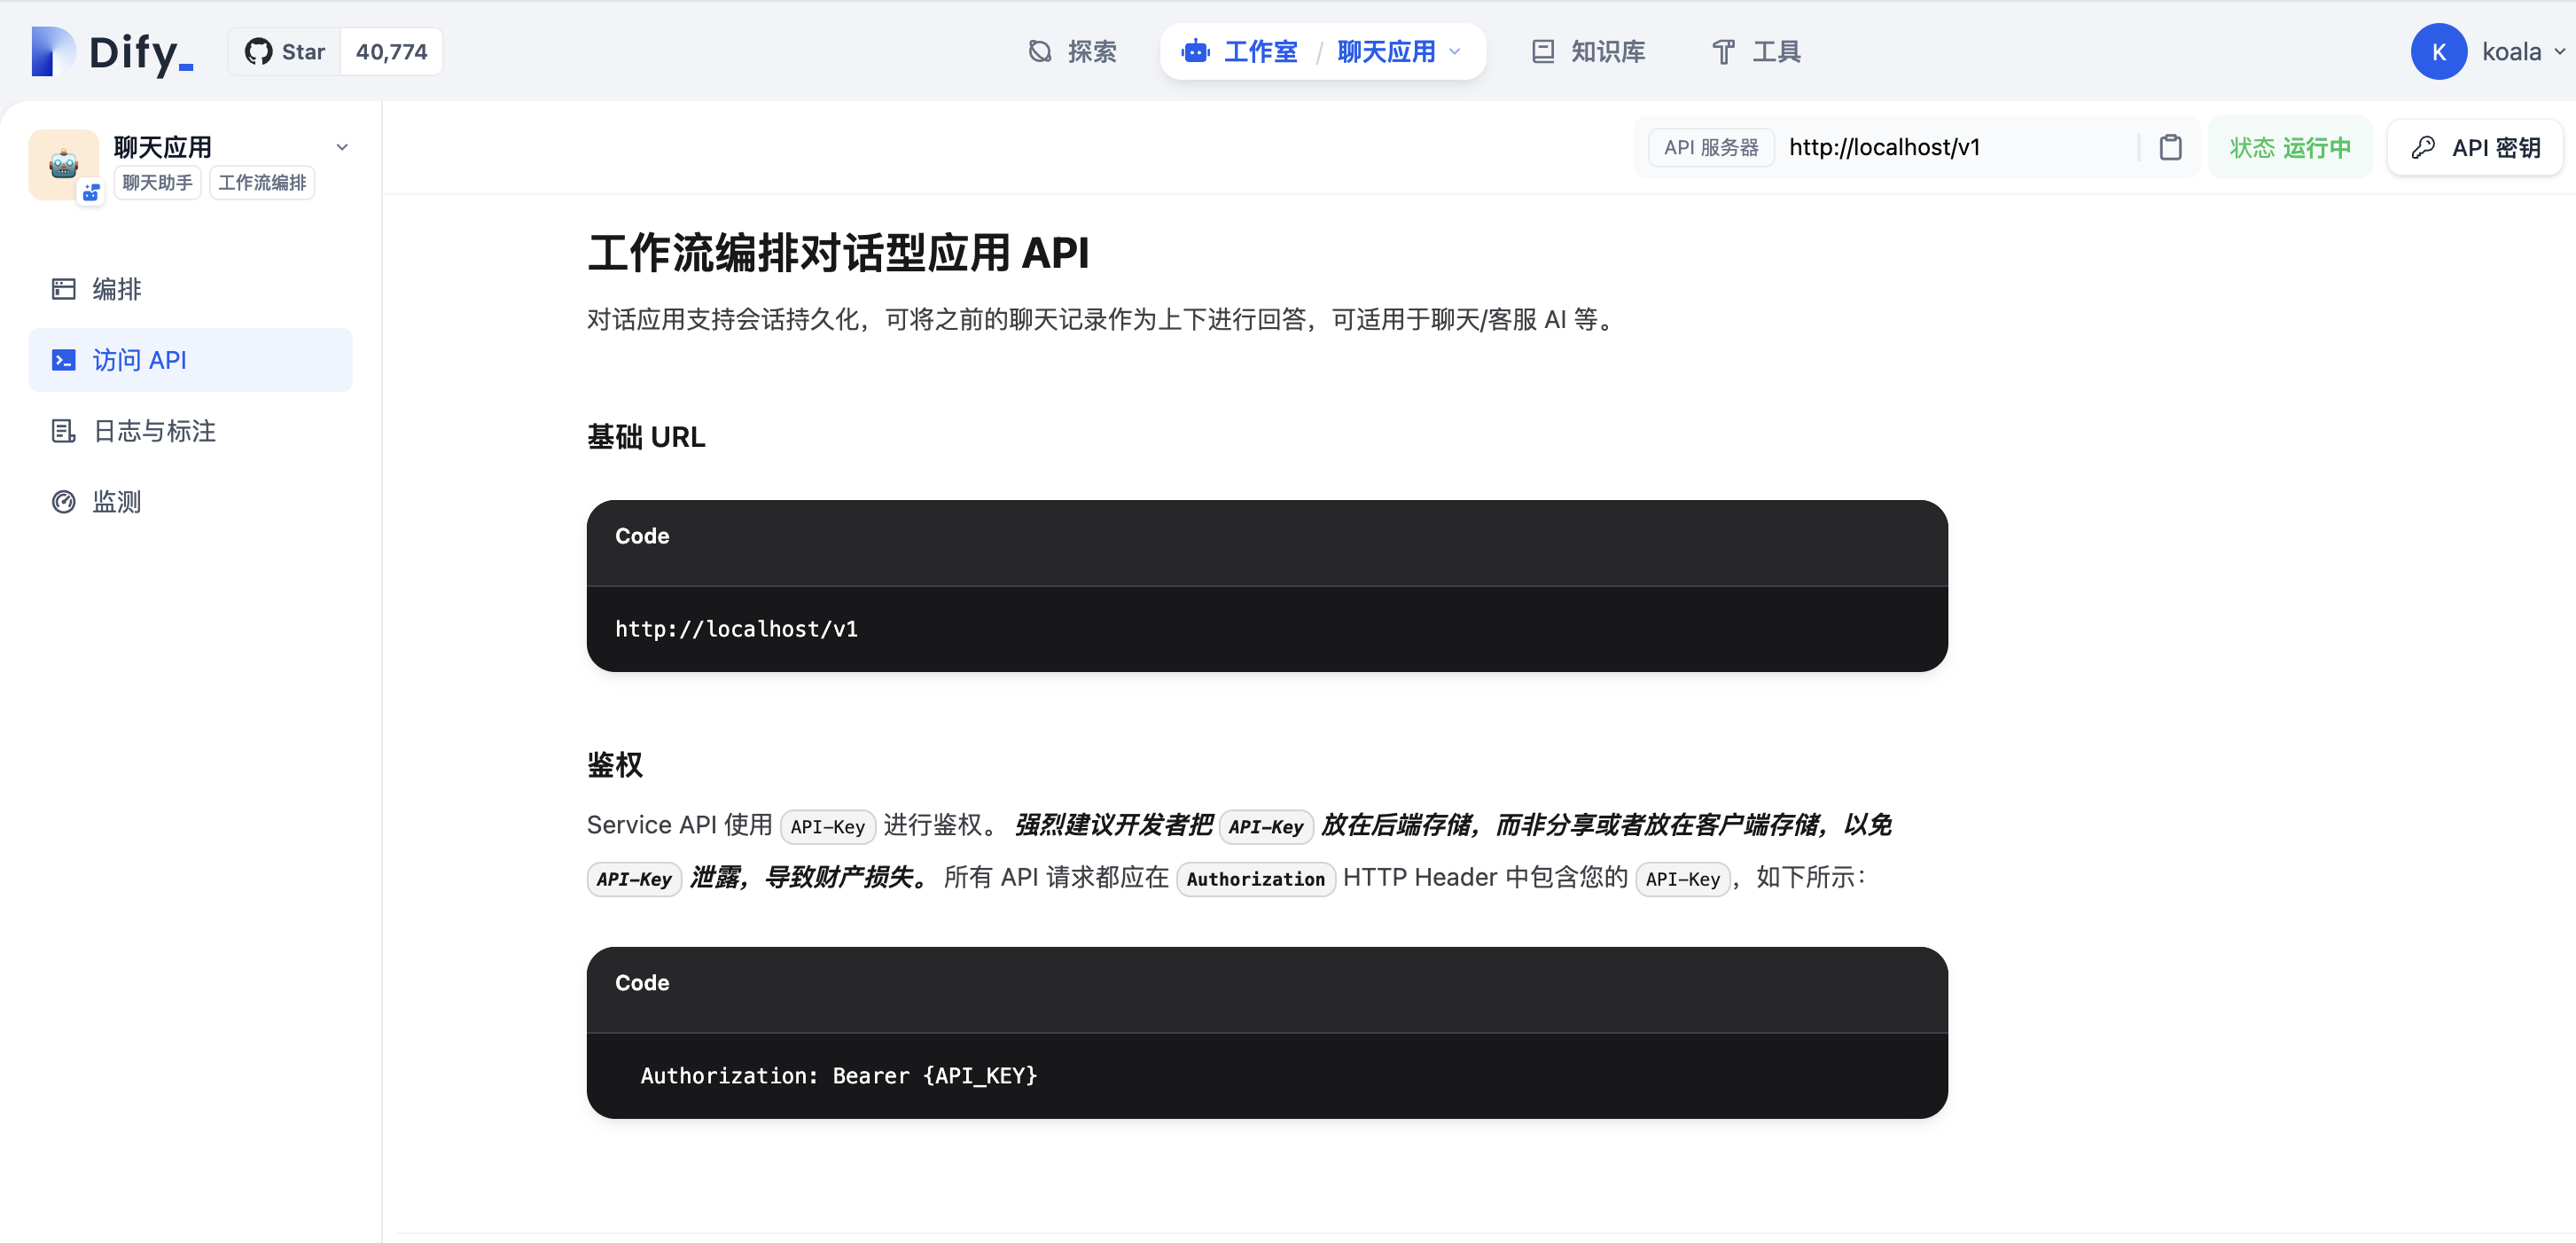Click the GitHub Star icon

click(259, 52)
